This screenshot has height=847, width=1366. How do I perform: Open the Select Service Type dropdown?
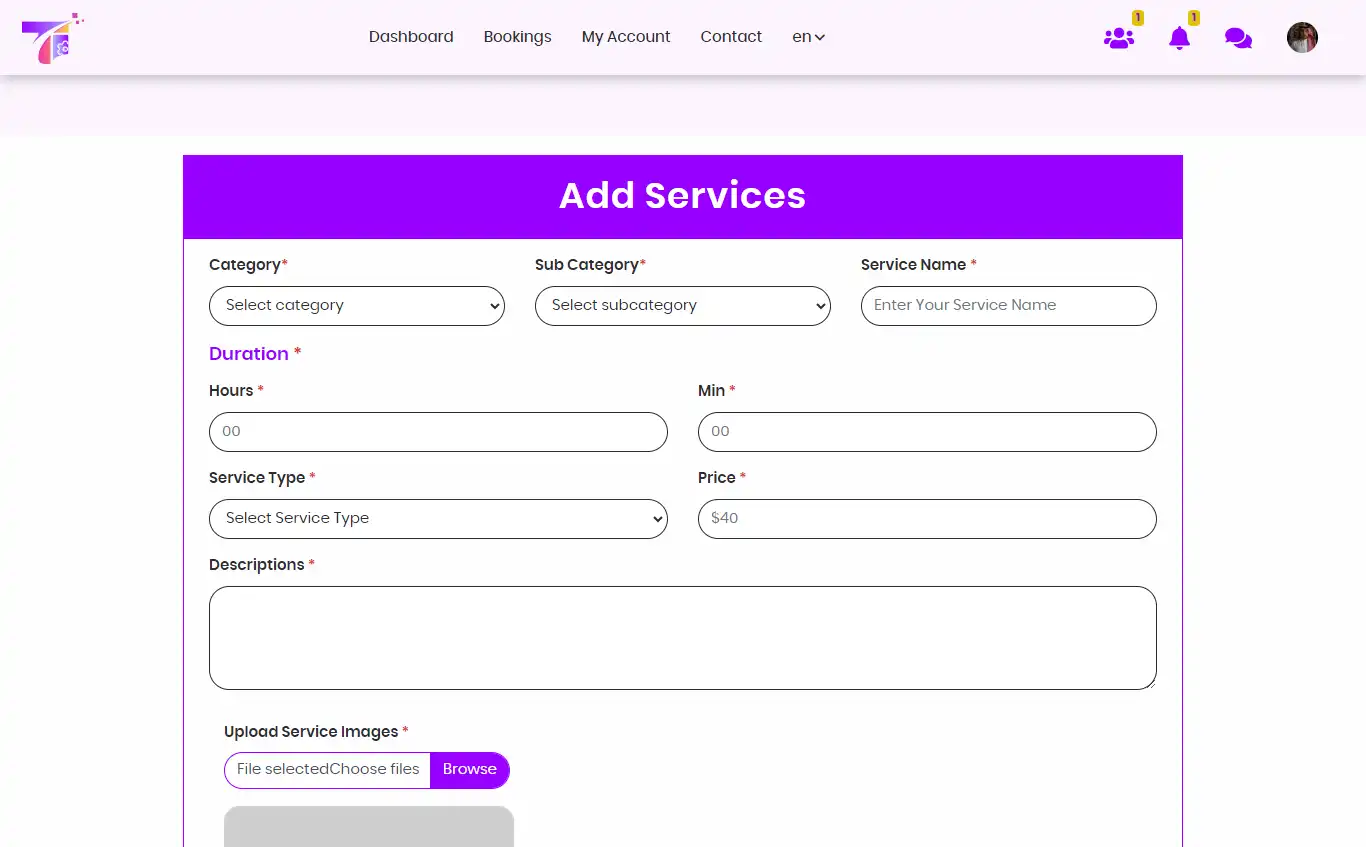pyautogui.click(x=438, y=519)
